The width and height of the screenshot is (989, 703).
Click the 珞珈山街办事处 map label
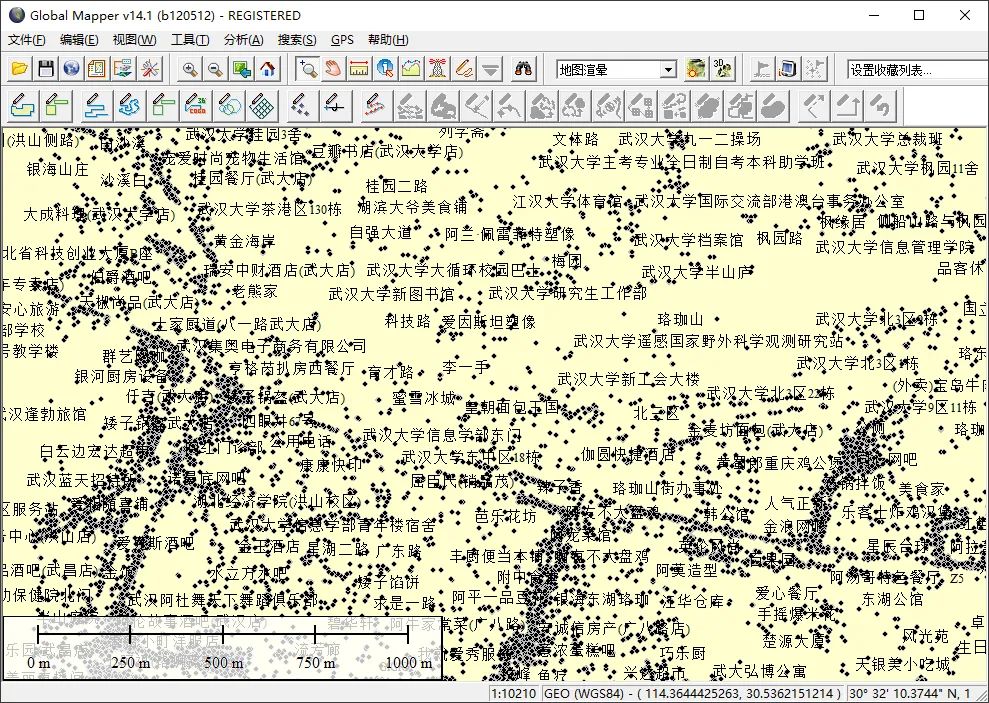pyautogui.click(x=667, y=489)
